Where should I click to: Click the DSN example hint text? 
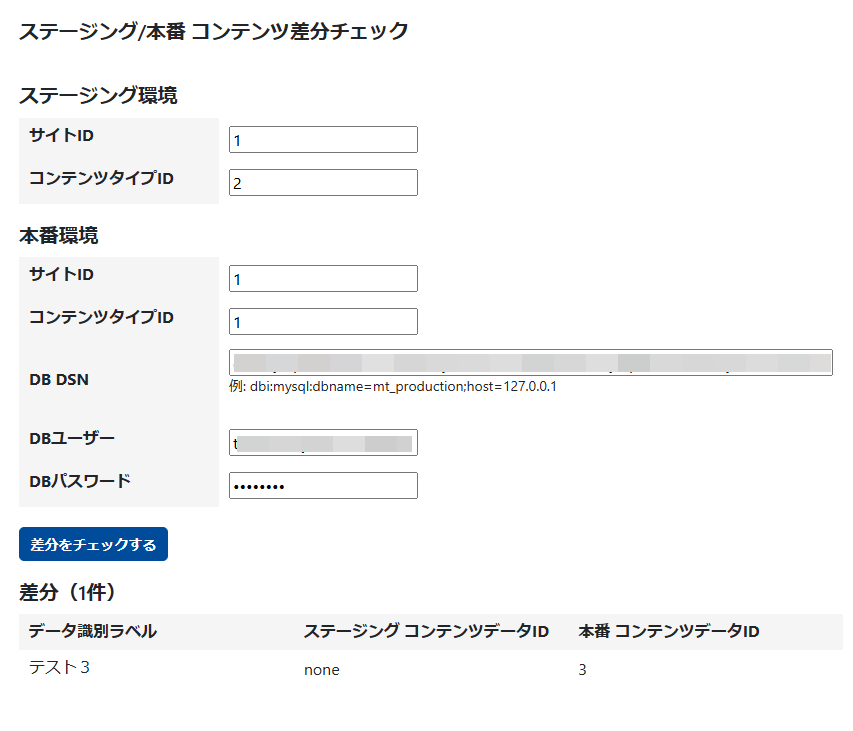393,386
